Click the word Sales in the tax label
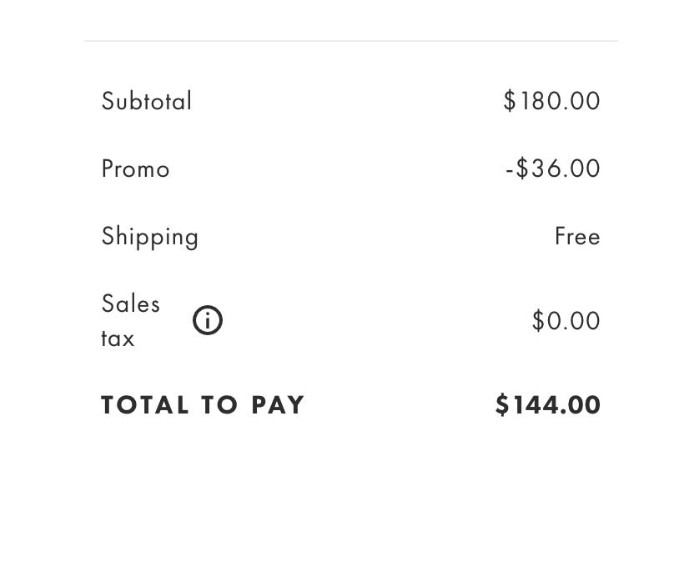 130,303
